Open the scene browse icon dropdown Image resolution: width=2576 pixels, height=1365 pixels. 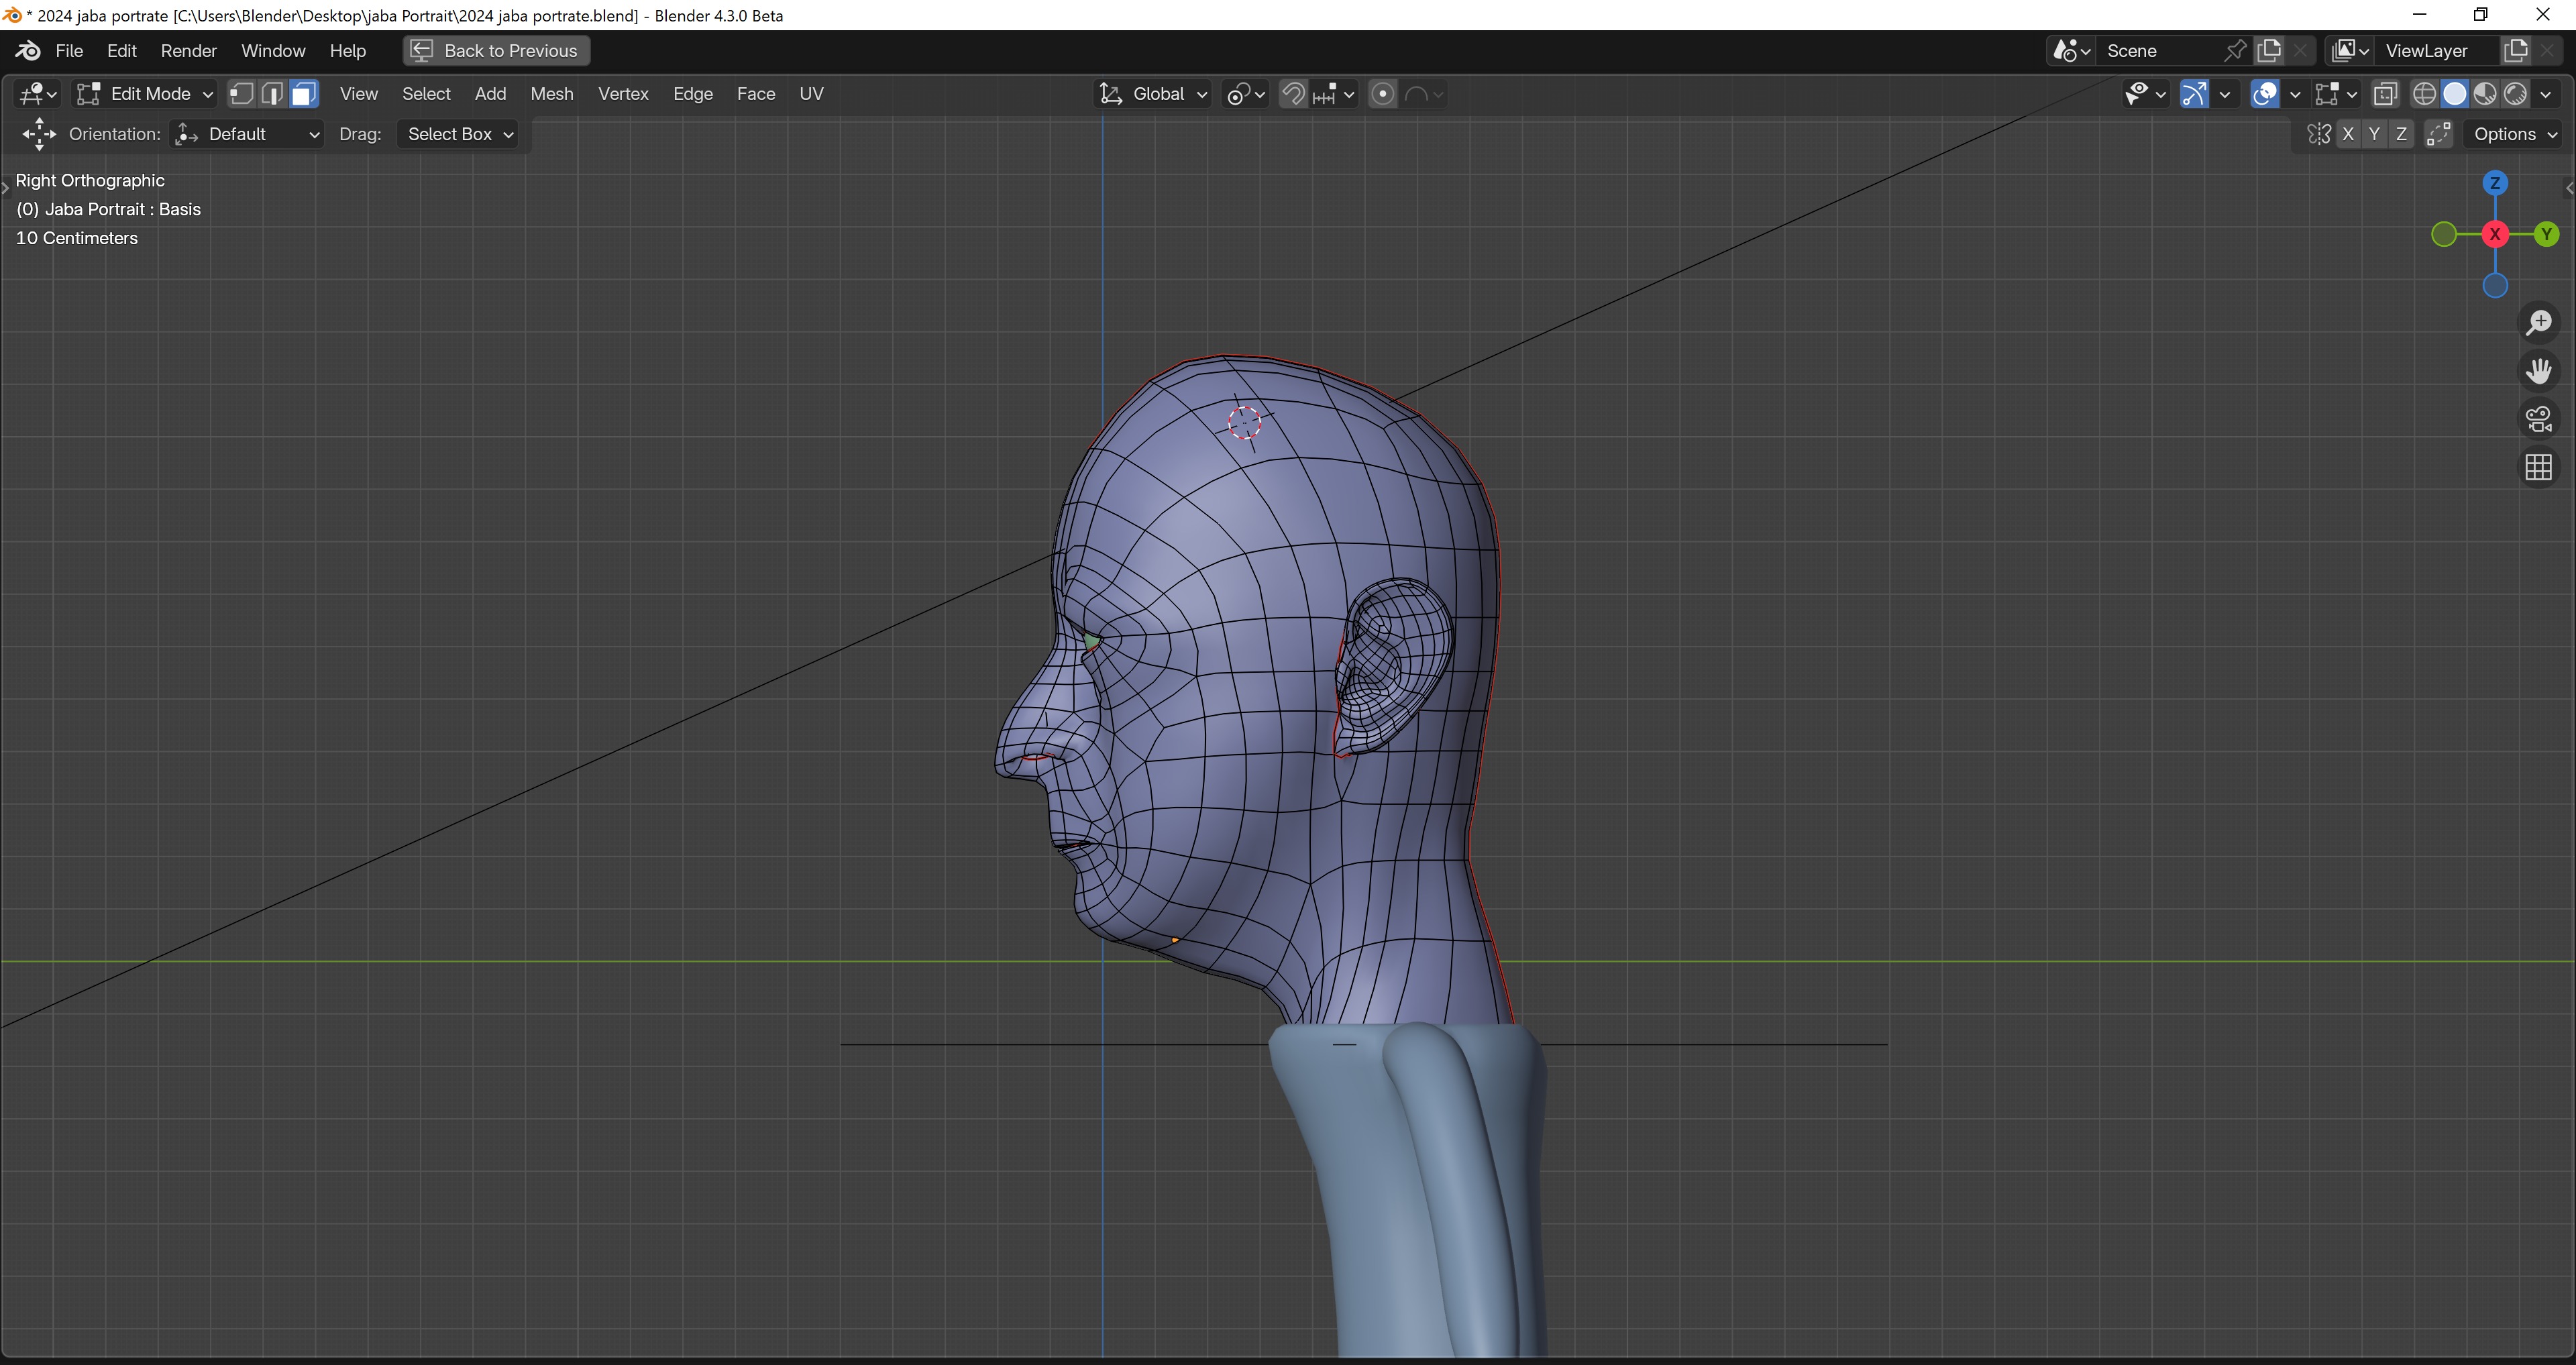2070,50
